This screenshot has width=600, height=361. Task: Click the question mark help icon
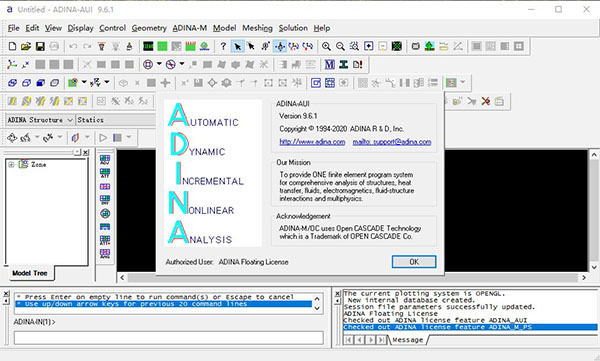223,46
